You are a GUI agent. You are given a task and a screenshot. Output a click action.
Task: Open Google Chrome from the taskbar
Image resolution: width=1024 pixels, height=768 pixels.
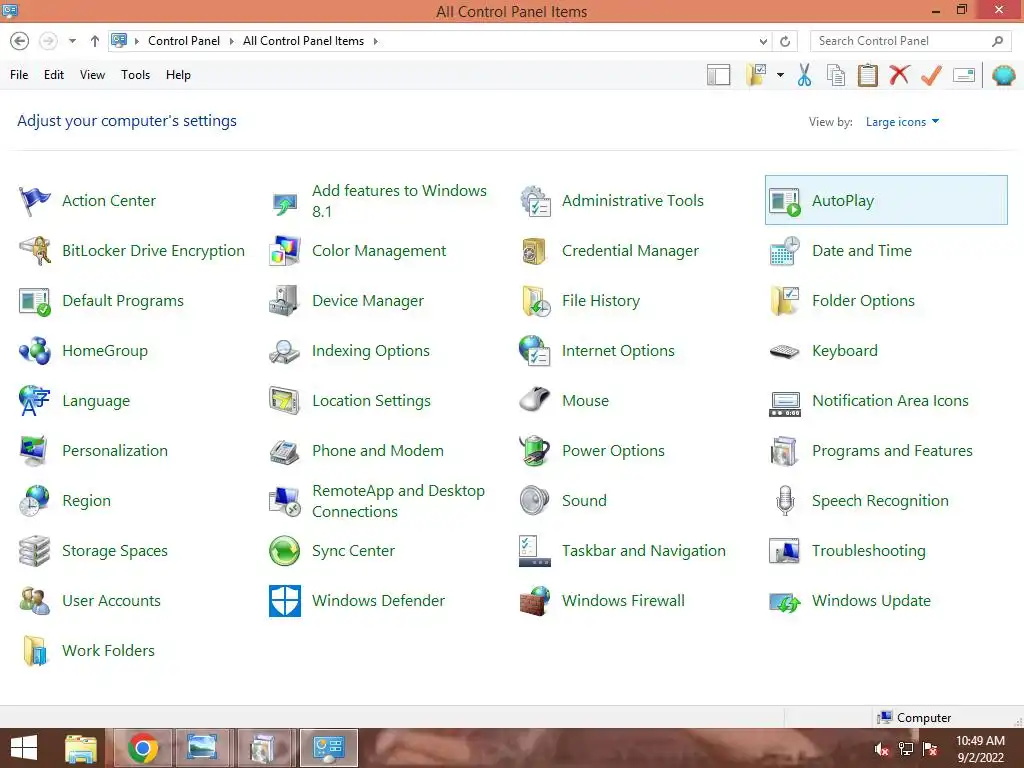click(142, 748)
